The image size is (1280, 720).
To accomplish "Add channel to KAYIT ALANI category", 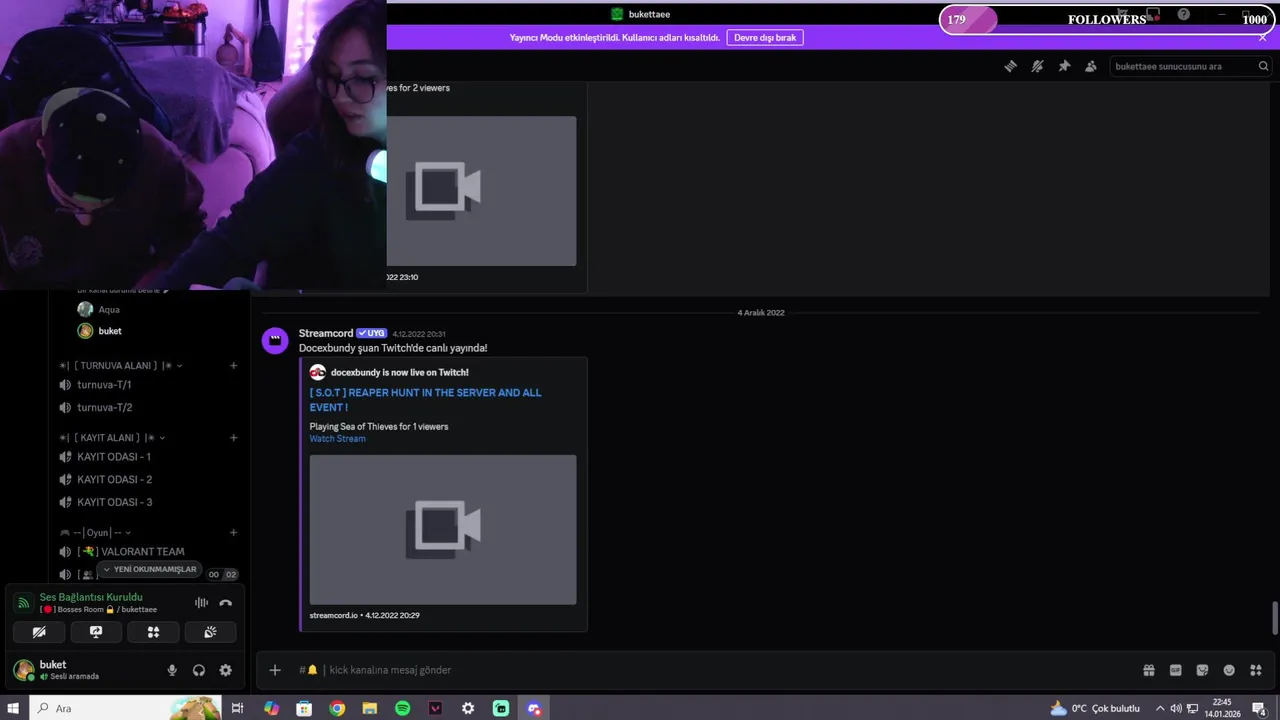I will click(x=233, y=438).
